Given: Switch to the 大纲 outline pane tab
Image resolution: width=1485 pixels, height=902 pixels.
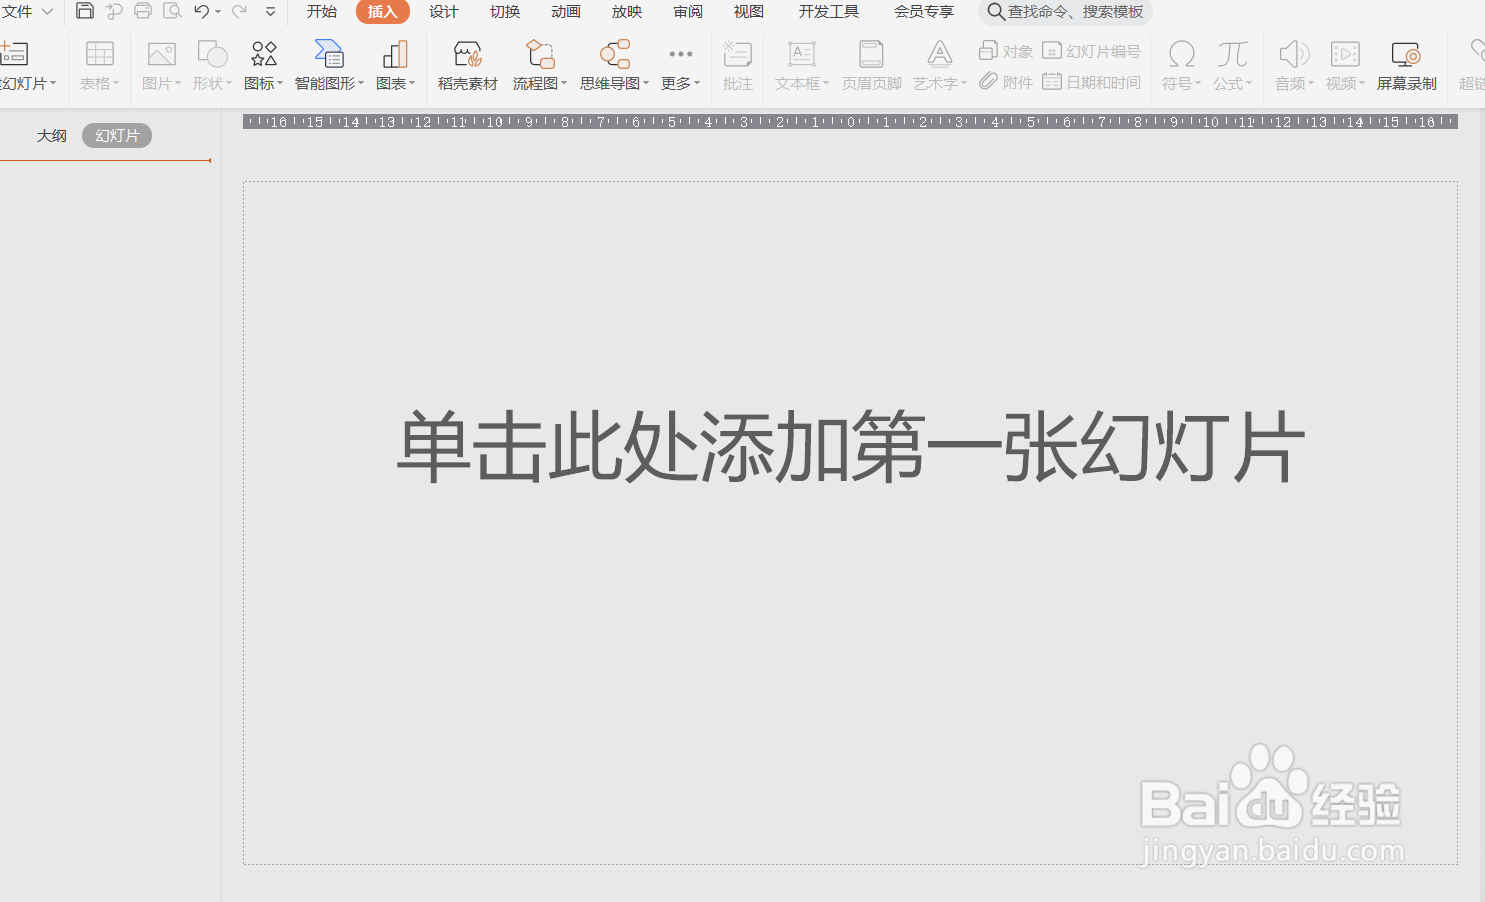Looking at the screenshot, I should point(52,136).
